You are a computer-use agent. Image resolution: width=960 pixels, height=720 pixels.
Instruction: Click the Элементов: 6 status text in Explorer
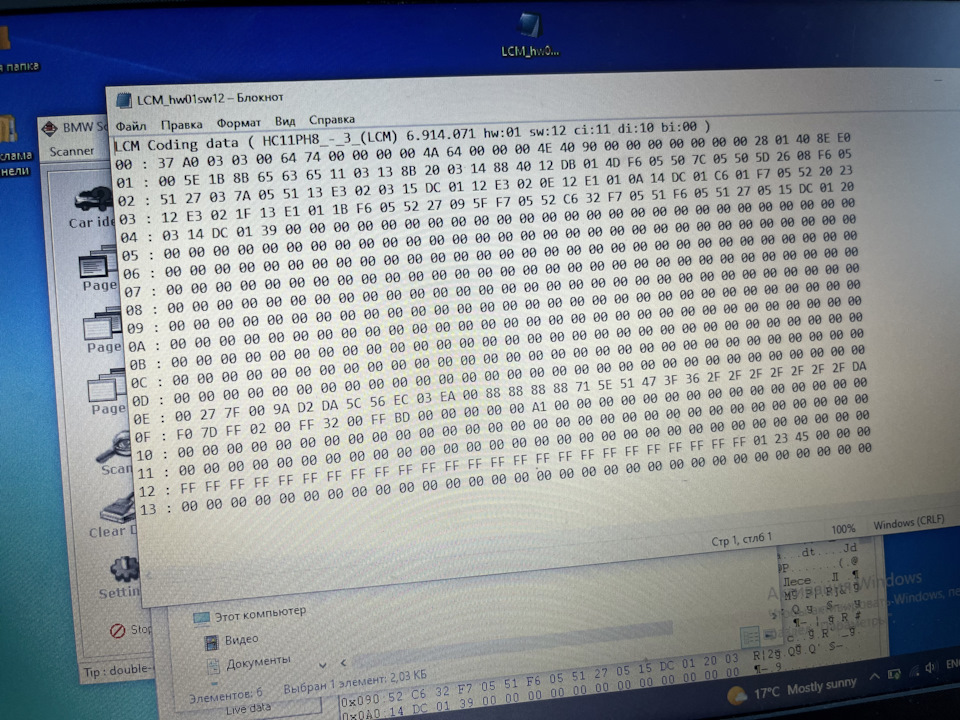click(225, 695)
